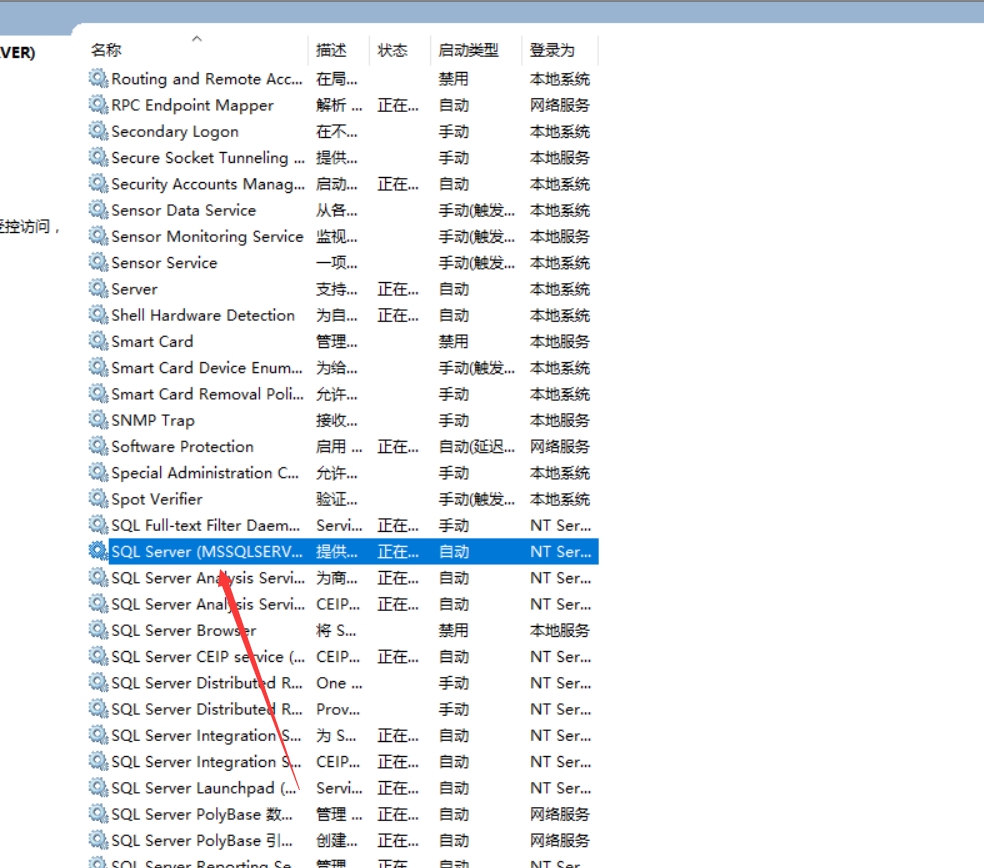This screenshot has height=868, width=984.
Task: Click the Sensor Monitoring Service name text
Action: [207, 237]
